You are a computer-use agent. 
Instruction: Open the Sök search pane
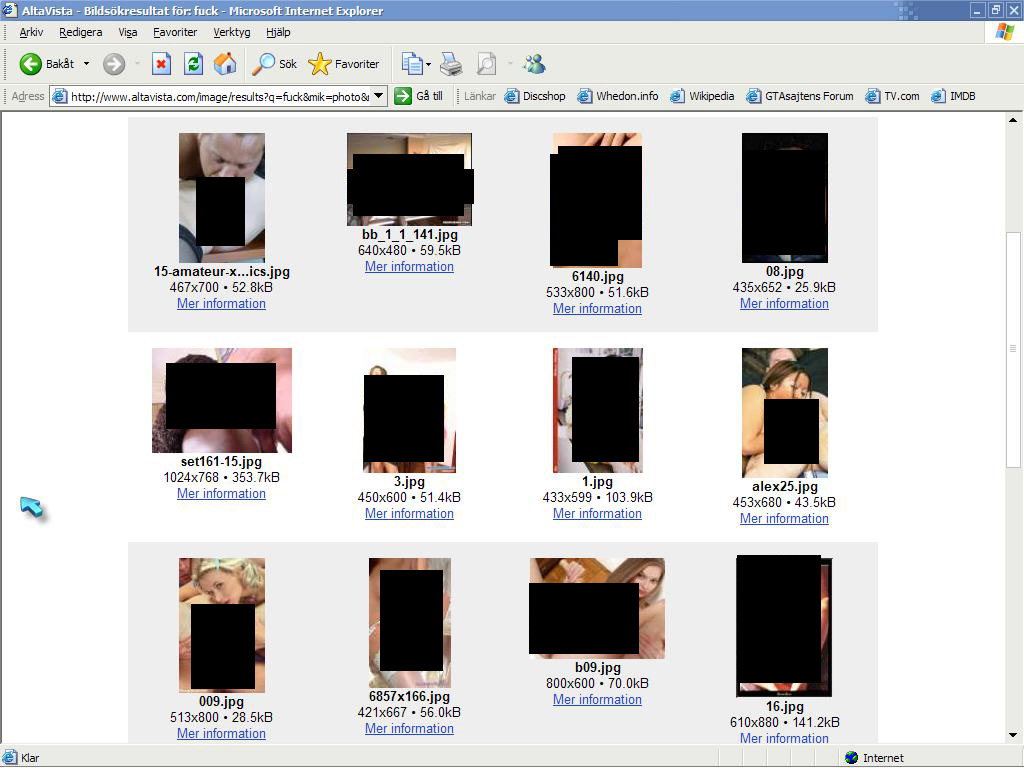pyautogui.click(x=274, y=64)
